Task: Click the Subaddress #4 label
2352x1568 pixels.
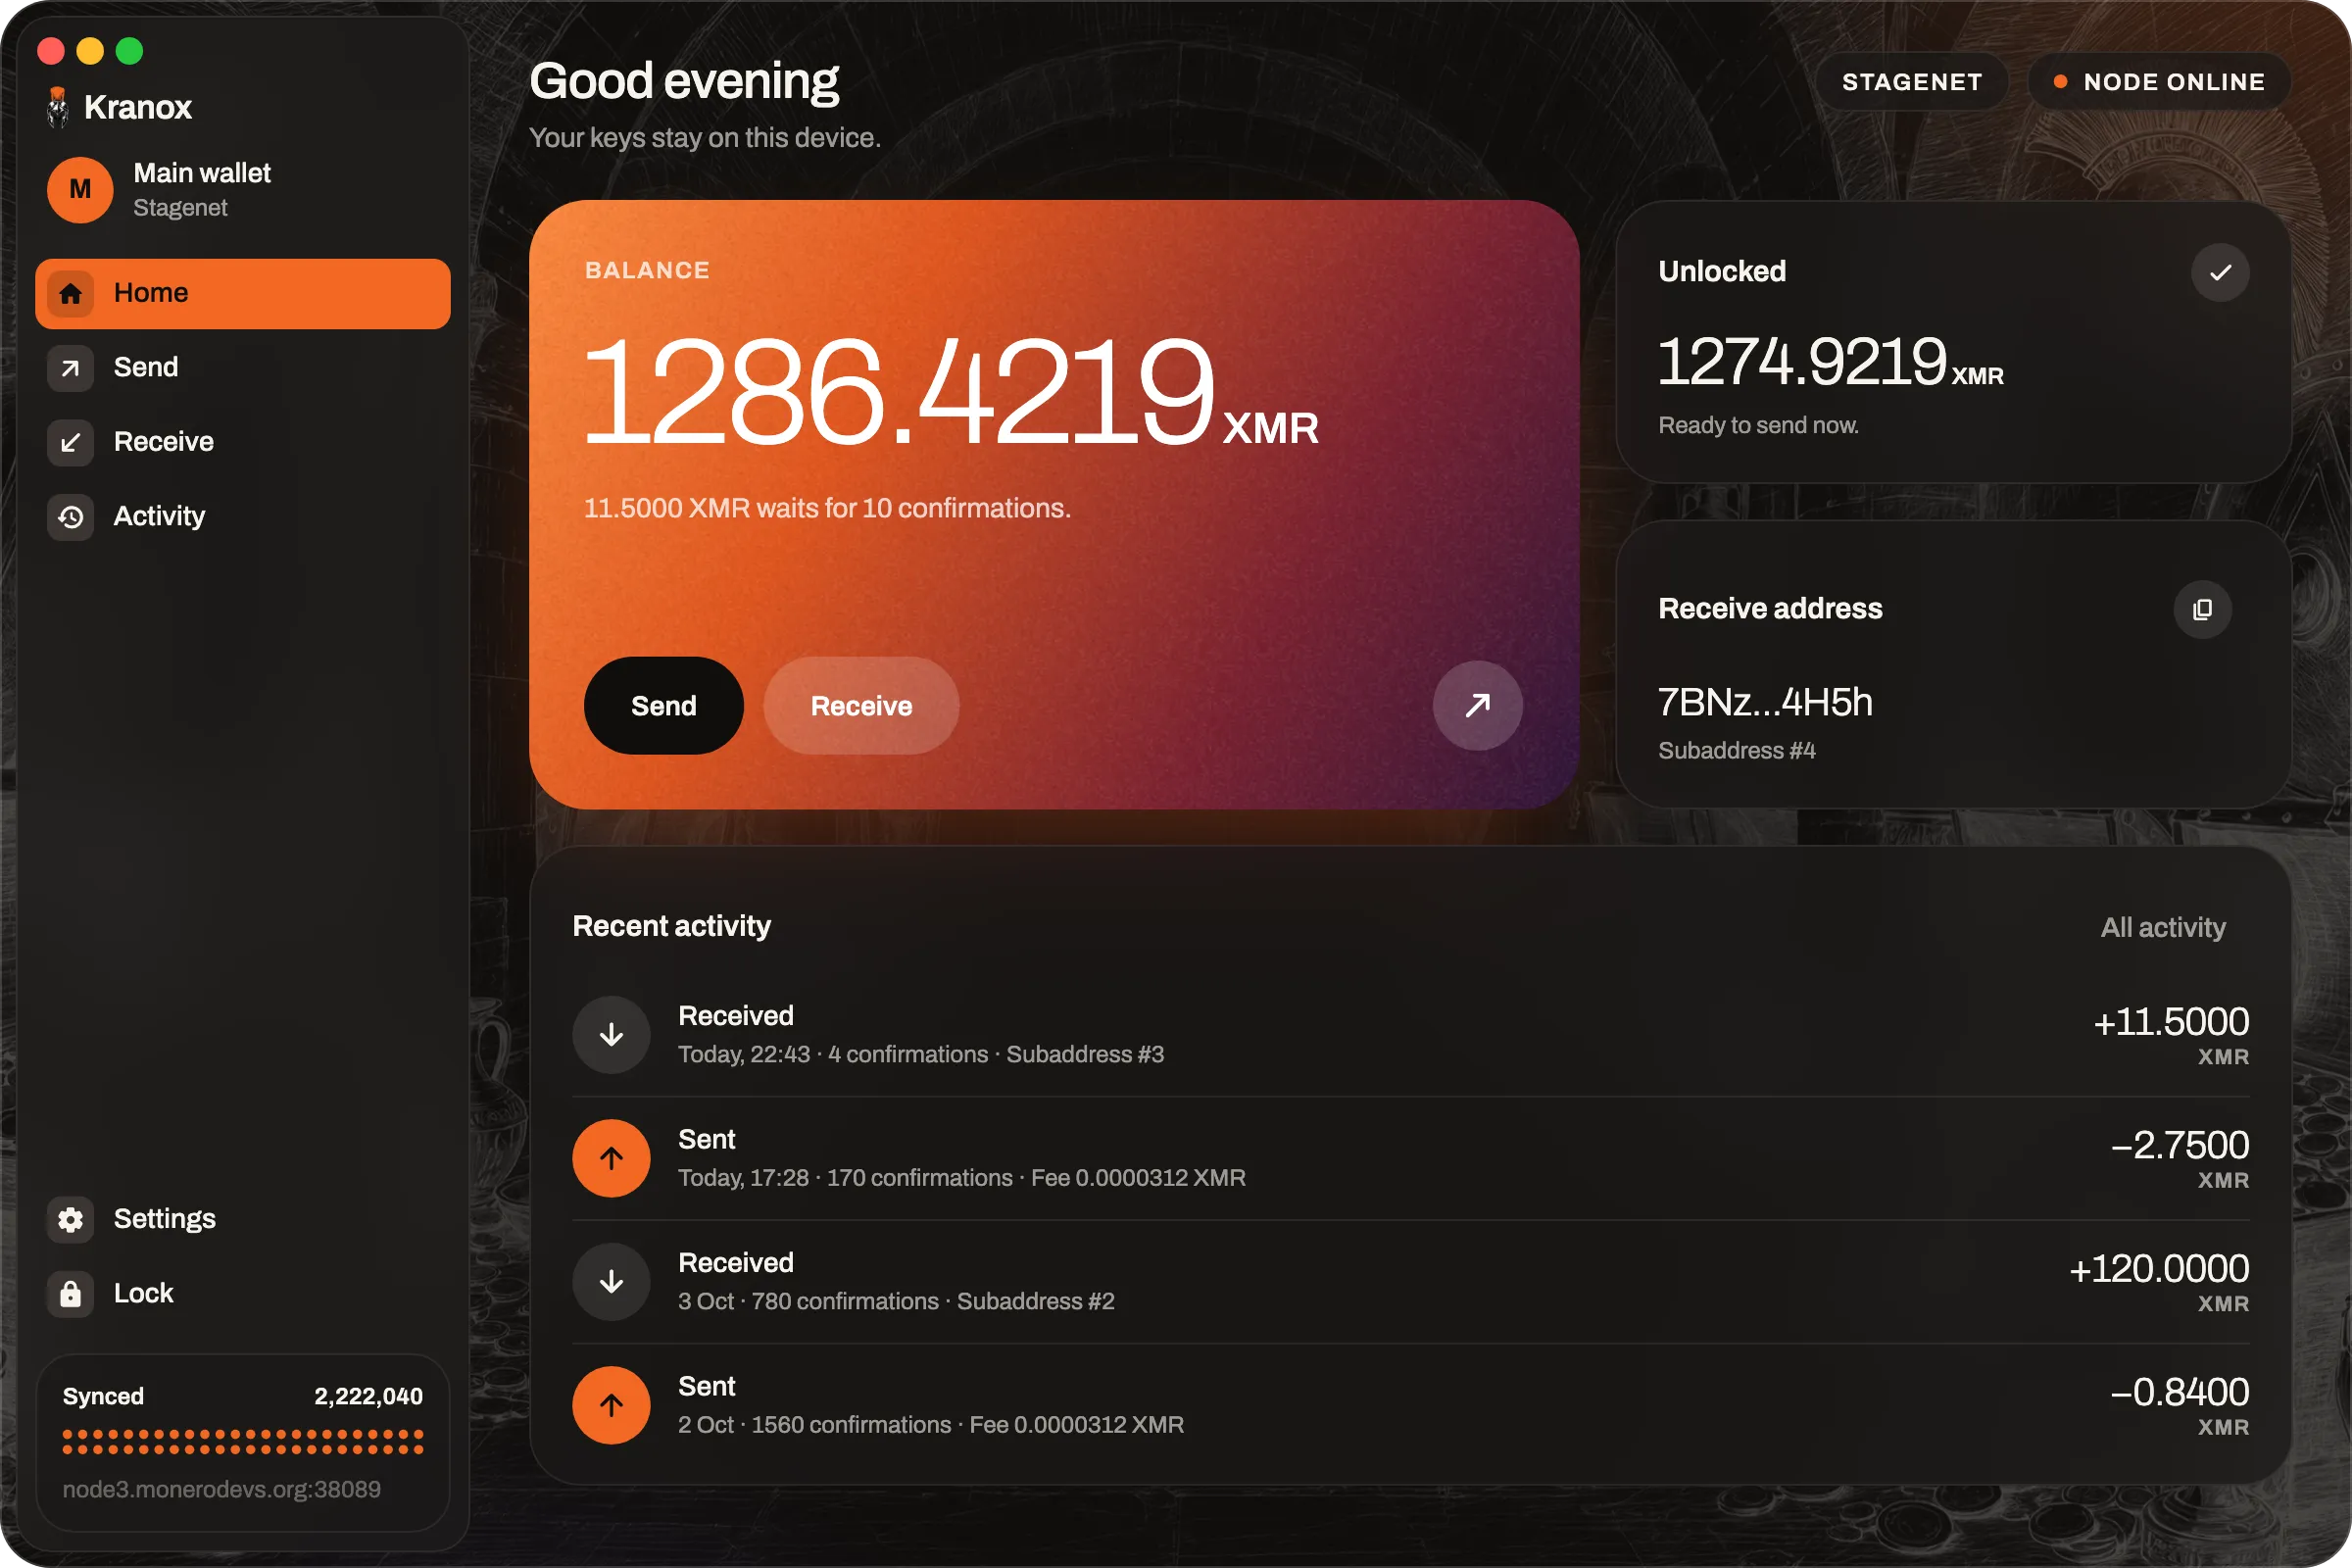Action: [1736, 751]
